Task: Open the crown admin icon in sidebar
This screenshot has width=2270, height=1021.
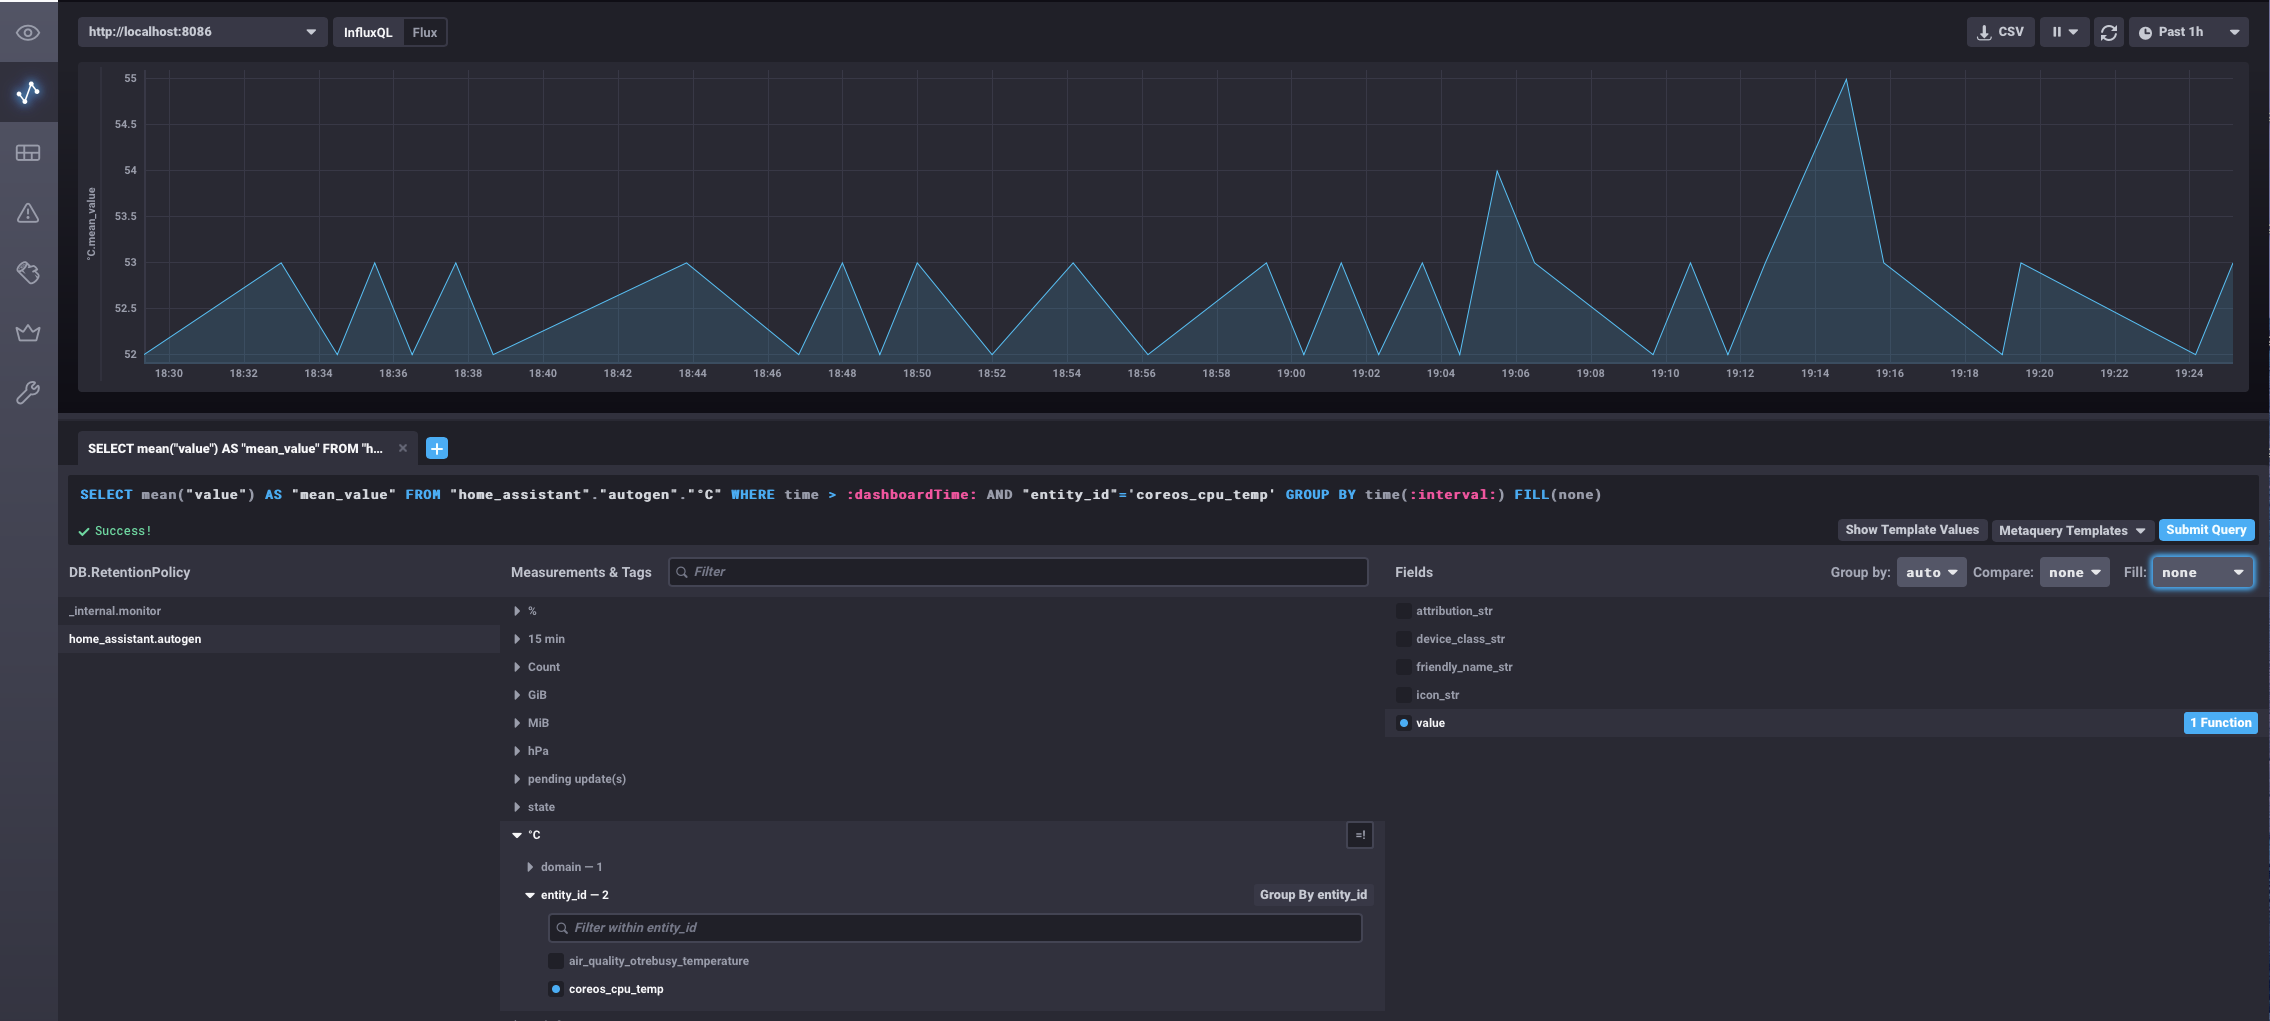Action: coord(28,332)
